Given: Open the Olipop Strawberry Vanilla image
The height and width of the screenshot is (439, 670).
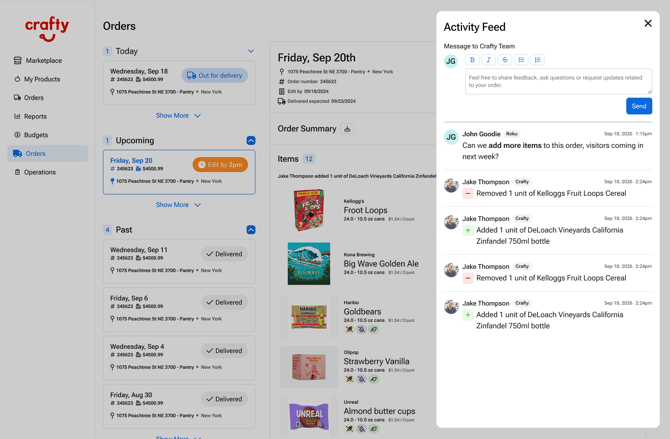Looking at the screenshot, I should click(309, 367).
